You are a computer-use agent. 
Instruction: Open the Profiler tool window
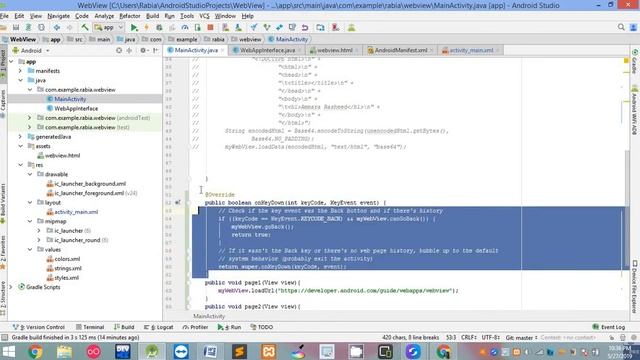click(x=196, y=327)
